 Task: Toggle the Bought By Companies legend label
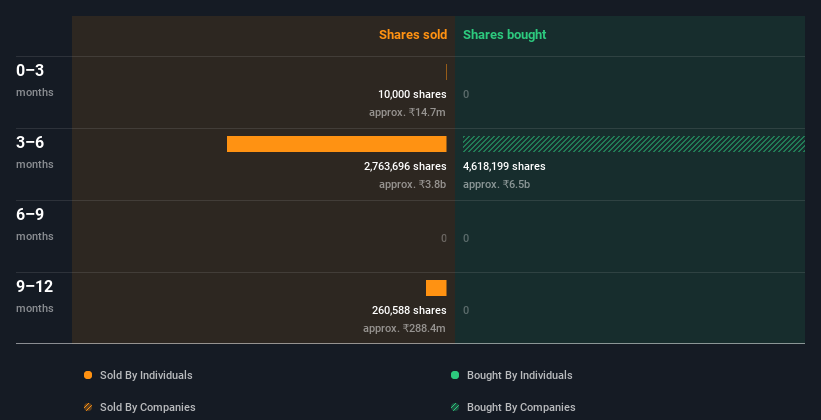click(x=521, y=407)
